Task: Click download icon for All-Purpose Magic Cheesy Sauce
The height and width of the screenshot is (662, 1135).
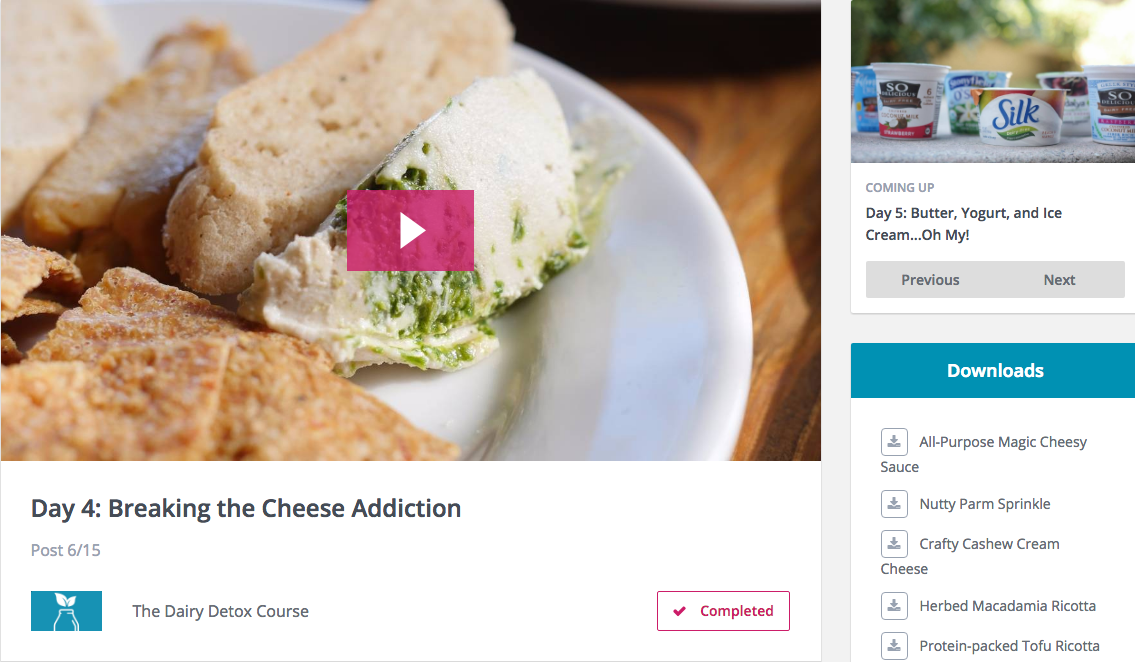Action: pyautogui.click(x=894, y=441)
